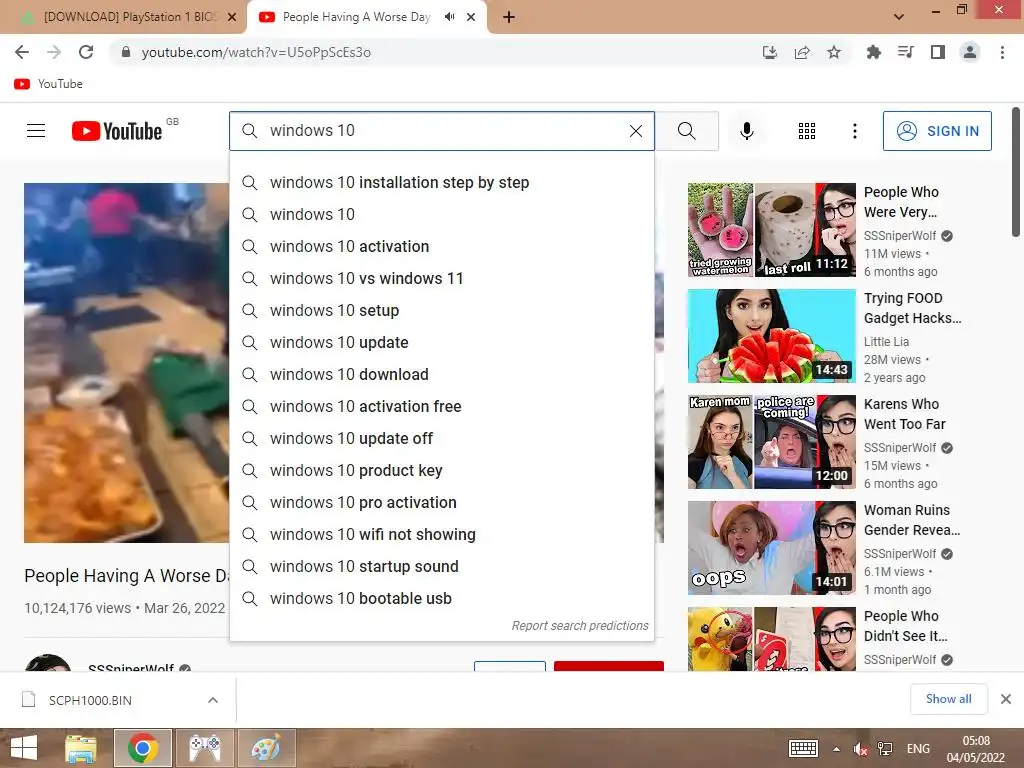Expand SCPH1000.BIN download options arrow
The height and width of the screenshot is (768, 1024).
(213, 700)
